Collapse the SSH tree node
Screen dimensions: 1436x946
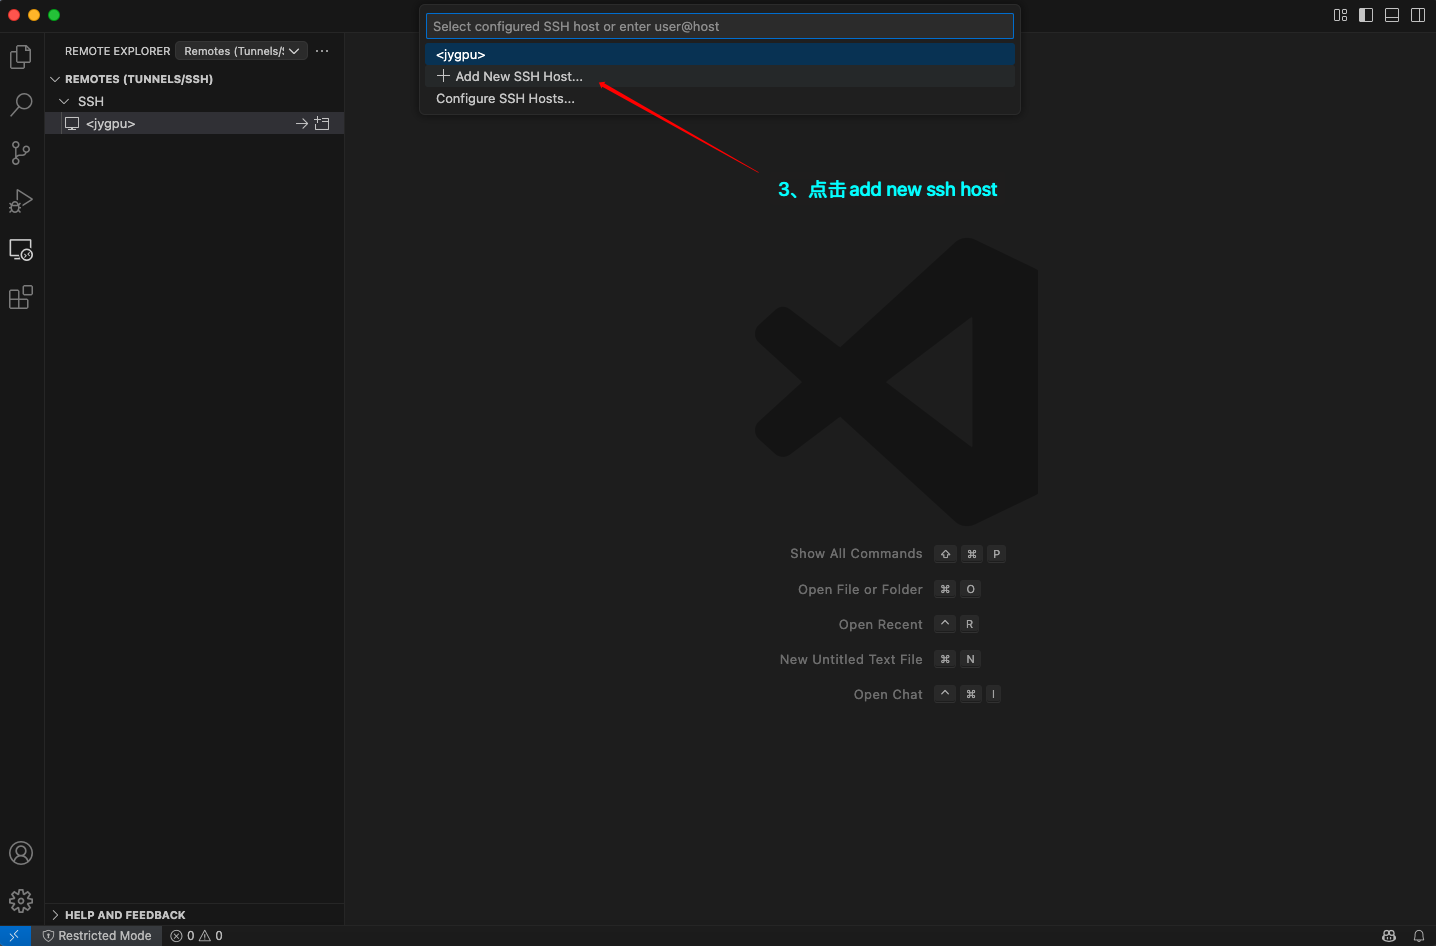tap(64, 102)
